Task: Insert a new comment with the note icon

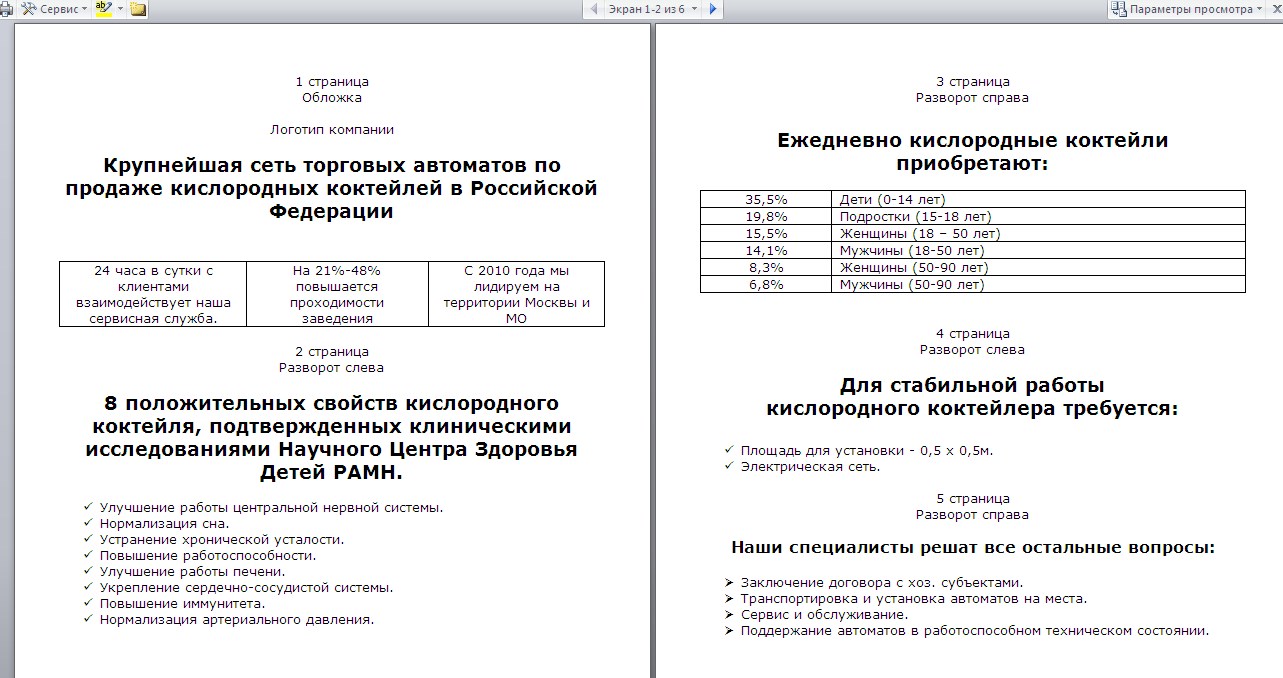Action: click(137, 8)
